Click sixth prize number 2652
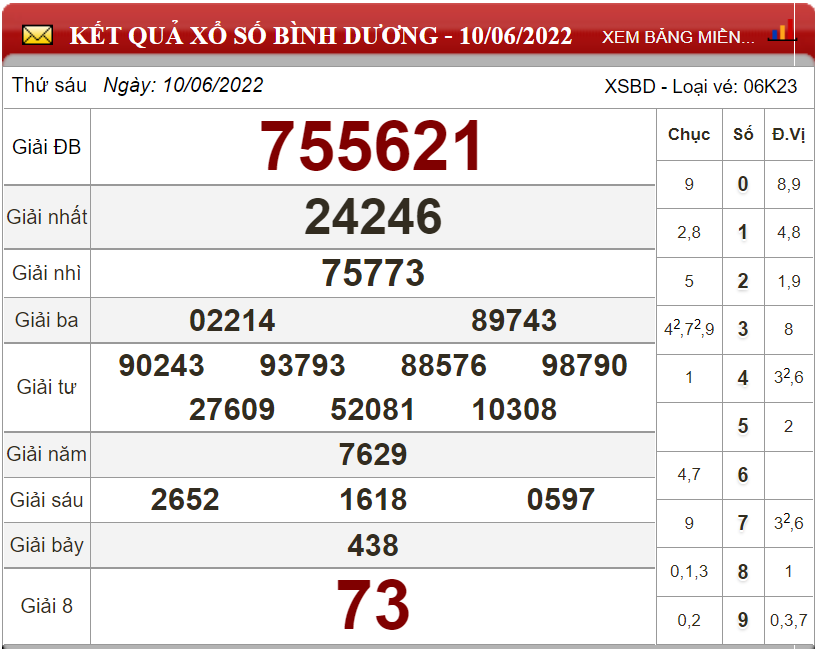The height and width of the screenshot is (649, 819). click(185, 499)
